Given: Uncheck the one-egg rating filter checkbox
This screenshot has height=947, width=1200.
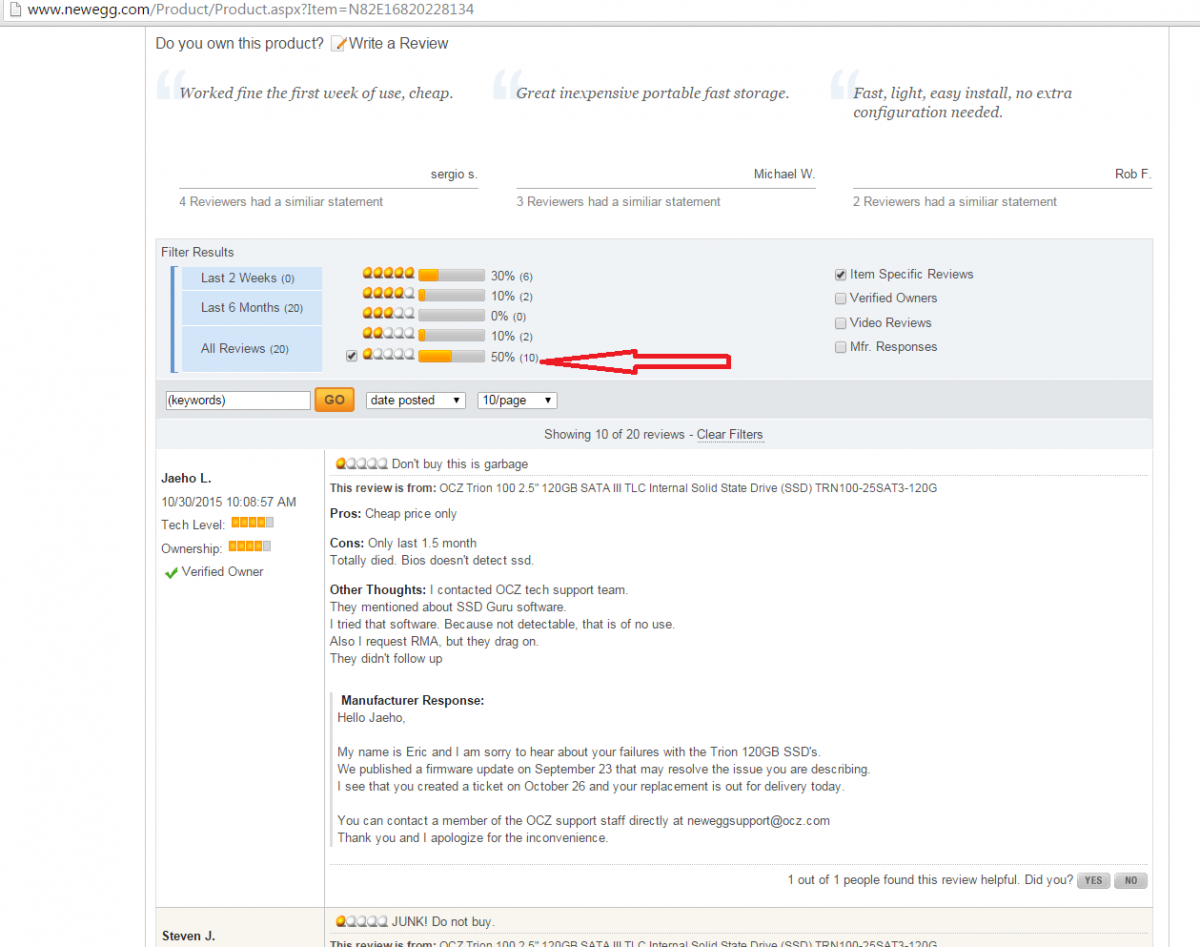Looking at the screenshot, I should click(351, 356).
